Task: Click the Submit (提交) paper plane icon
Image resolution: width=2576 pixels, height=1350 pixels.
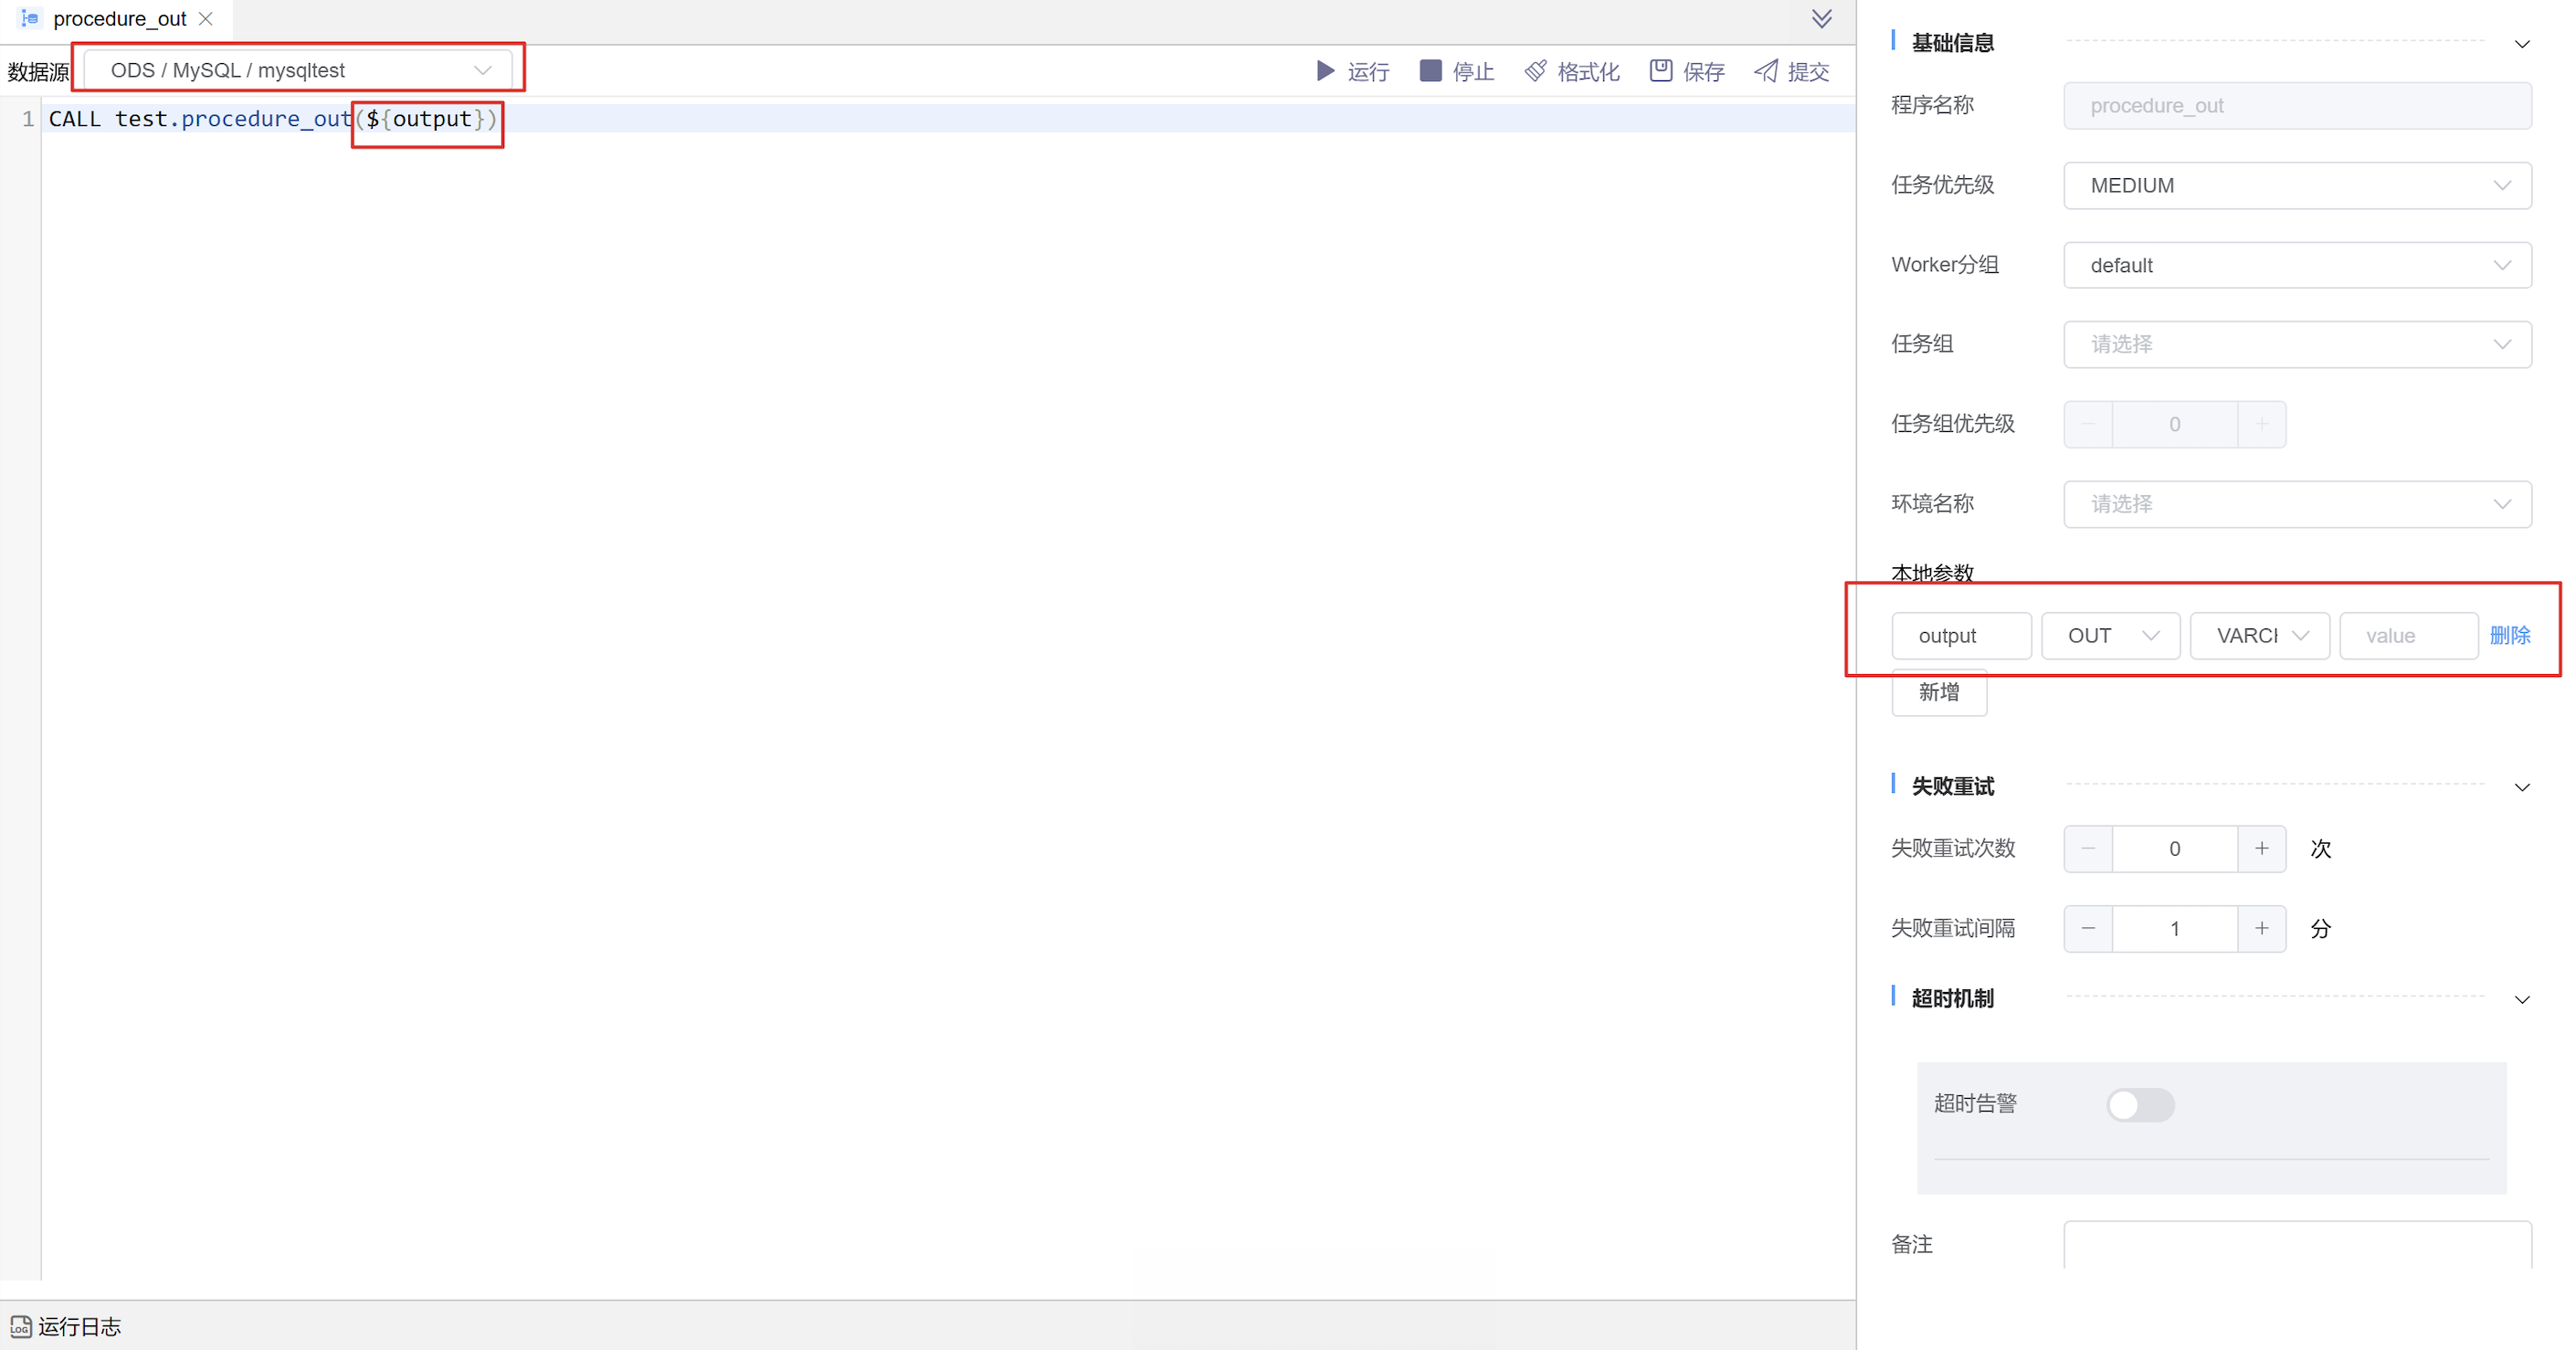Action: click(x=1766, y=71)
